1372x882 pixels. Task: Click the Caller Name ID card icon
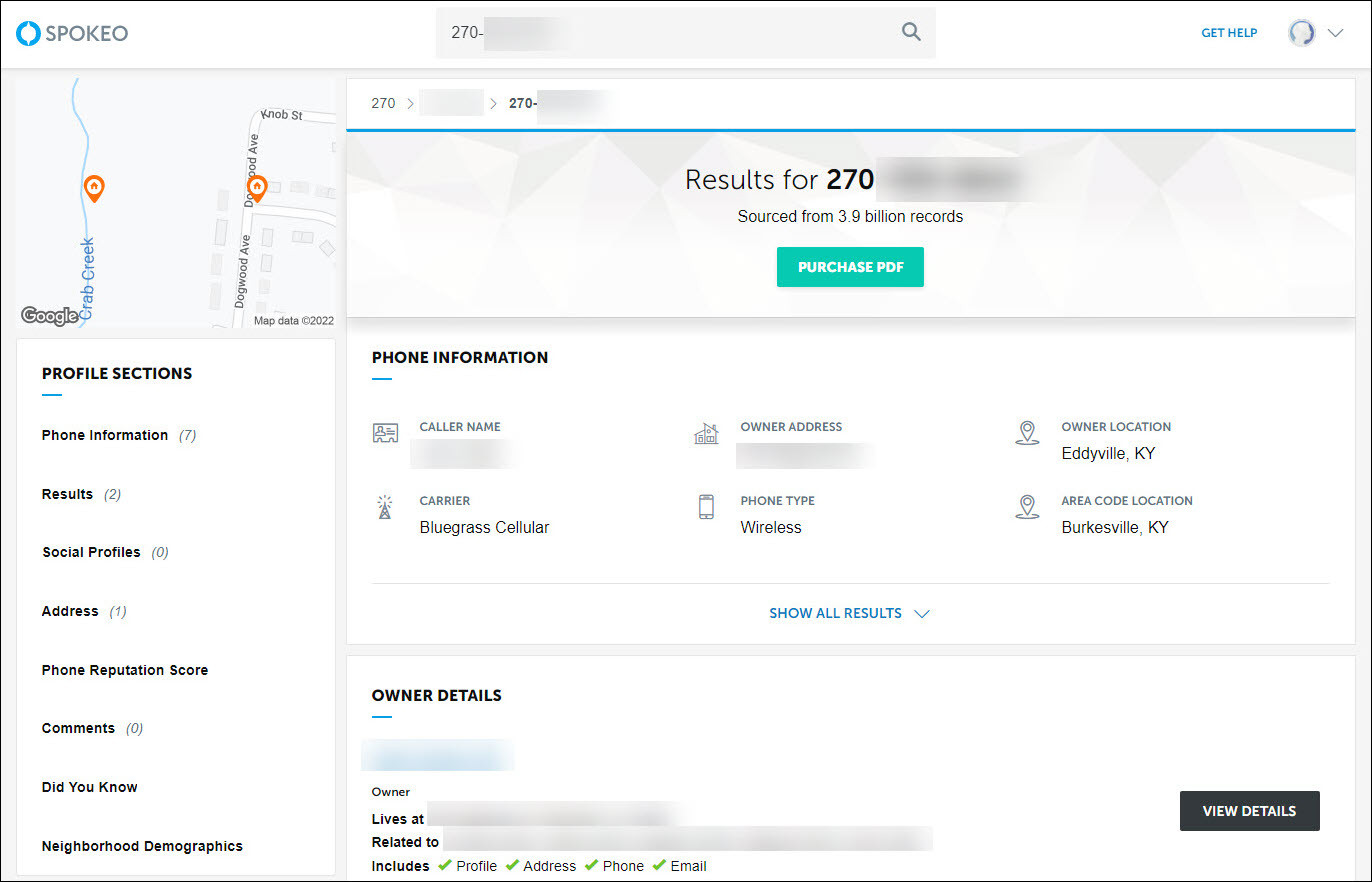point(385,433)
